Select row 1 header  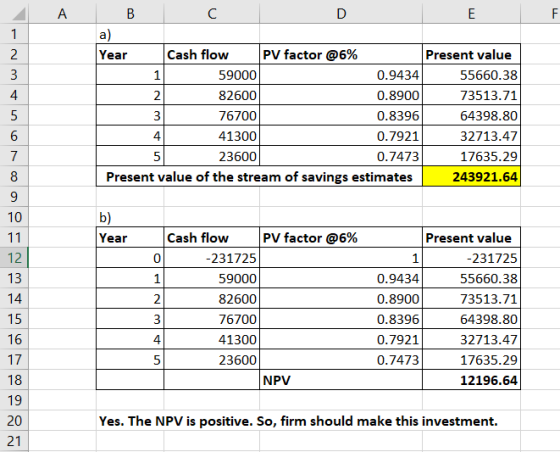coord(14,34)
